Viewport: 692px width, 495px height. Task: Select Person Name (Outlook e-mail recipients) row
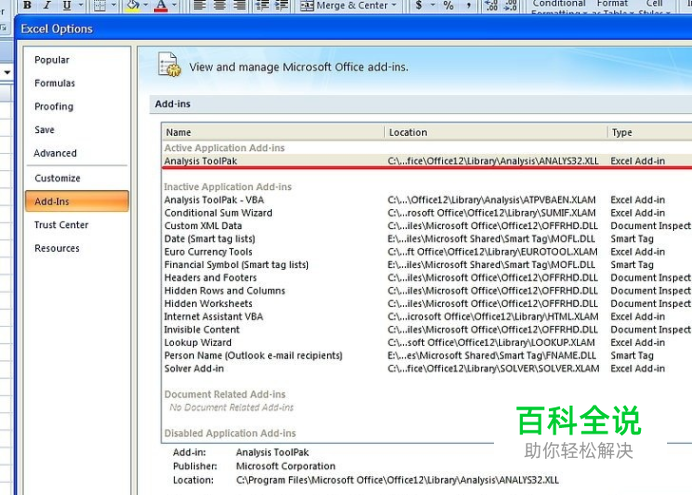click(427, 356)
